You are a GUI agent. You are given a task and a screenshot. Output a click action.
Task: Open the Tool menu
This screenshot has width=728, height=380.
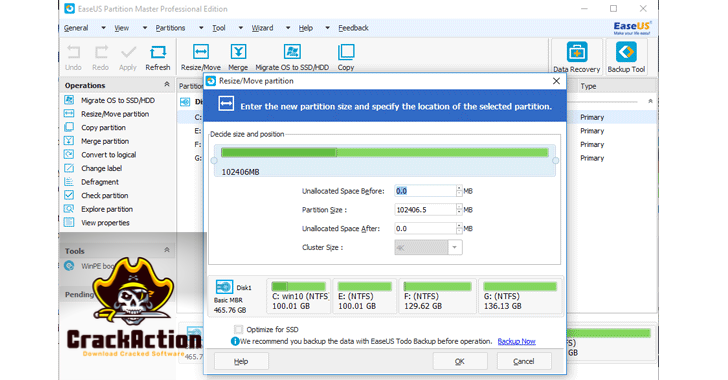click(219, 28)
